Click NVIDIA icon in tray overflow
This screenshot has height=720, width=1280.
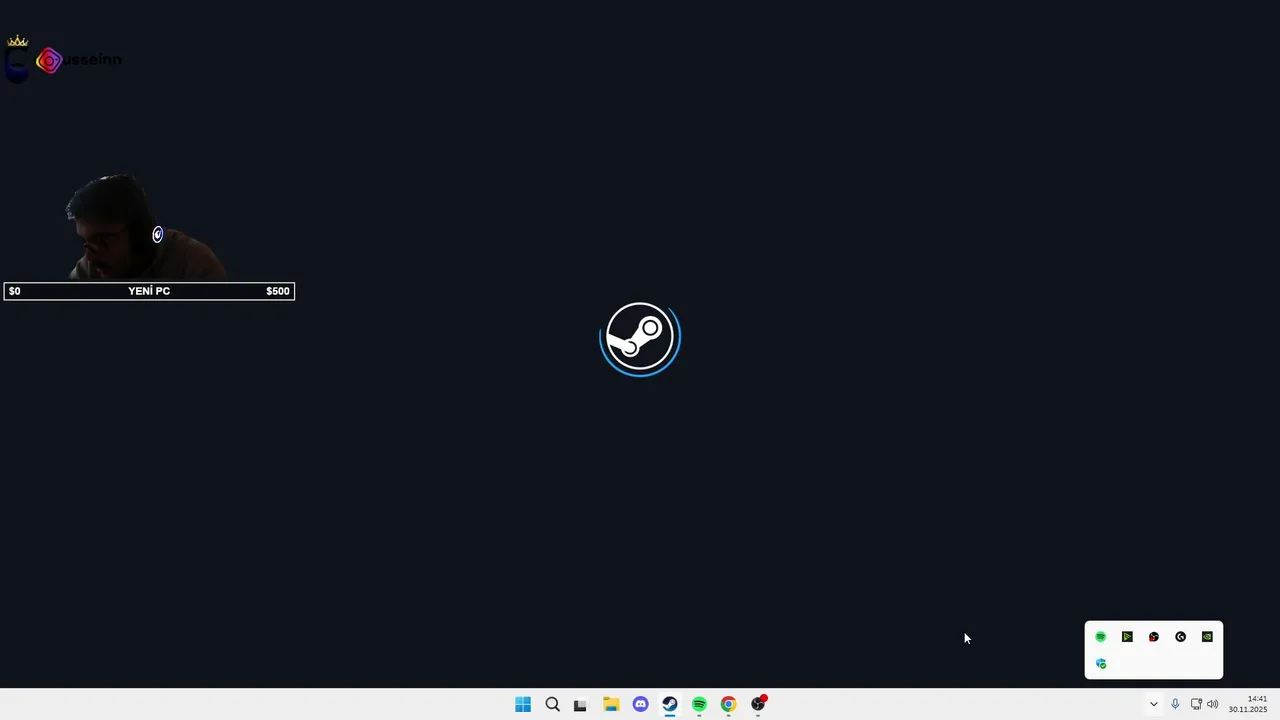[1207, 637]
